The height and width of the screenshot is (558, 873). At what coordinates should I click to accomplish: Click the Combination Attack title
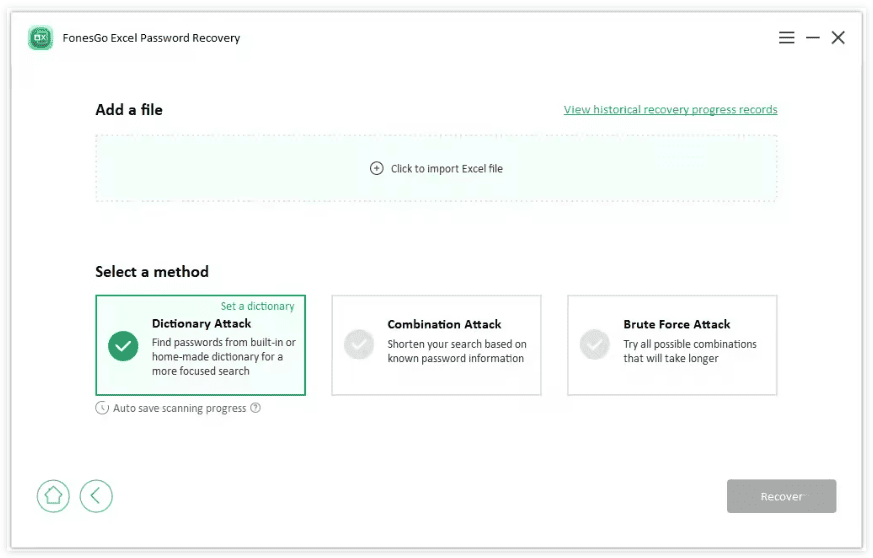444,324
